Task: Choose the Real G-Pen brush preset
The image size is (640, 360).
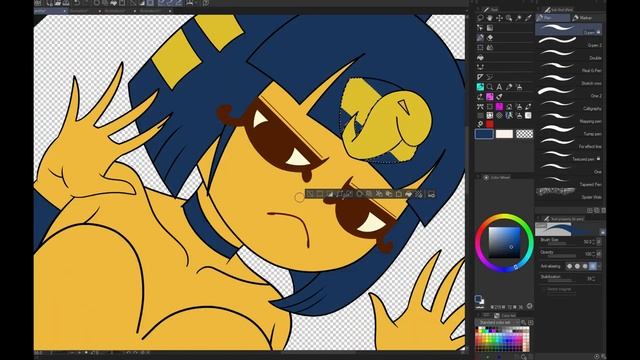Action: [569, 67]
